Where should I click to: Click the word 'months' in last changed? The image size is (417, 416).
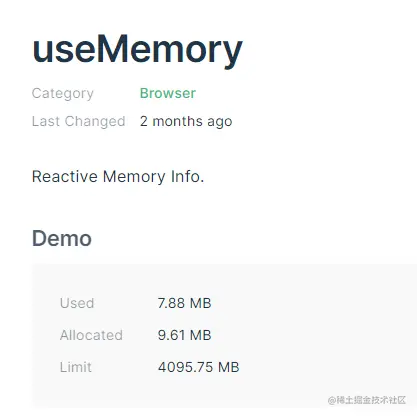pyautogui.click(x=178, y=121)
